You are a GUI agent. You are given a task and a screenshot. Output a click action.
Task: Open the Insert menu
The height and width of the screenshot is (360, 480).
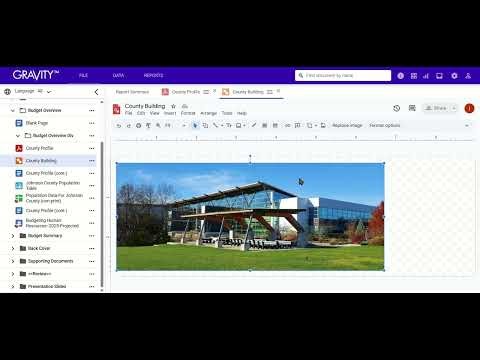click(170, 113)
